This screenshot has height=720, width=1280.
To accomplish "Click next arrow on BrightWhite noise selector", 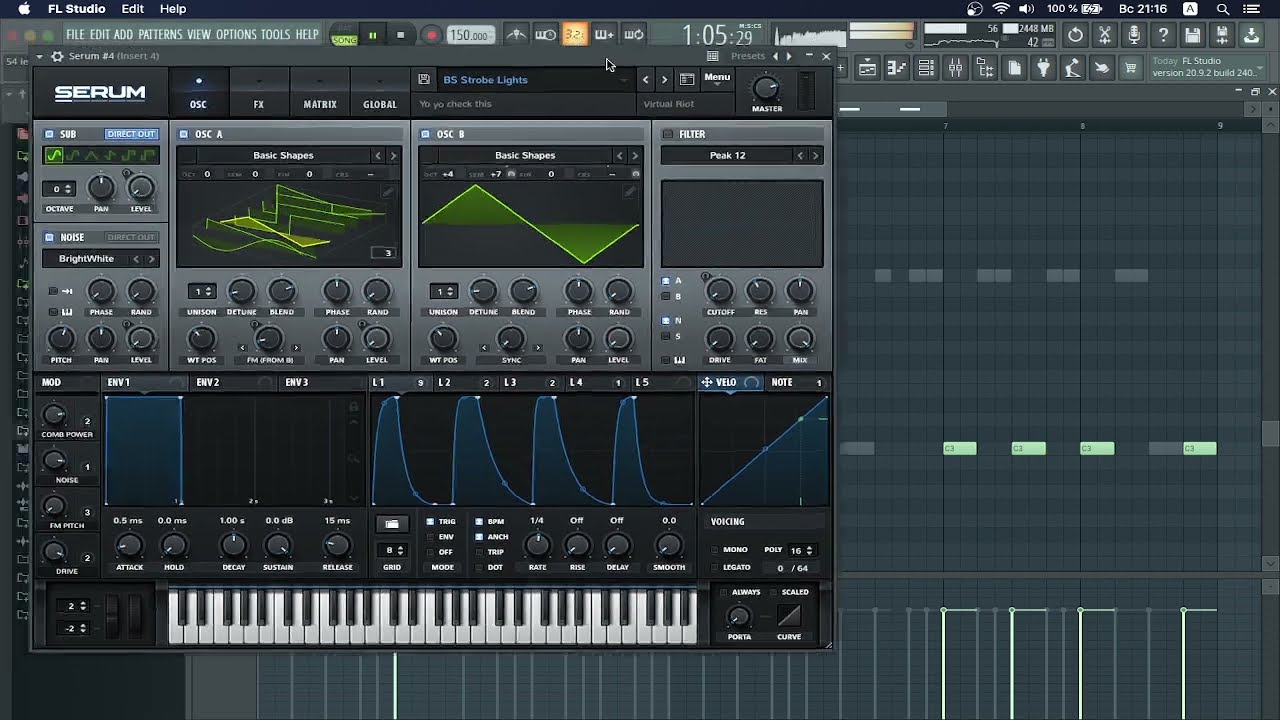I will [x=151, y=259].
